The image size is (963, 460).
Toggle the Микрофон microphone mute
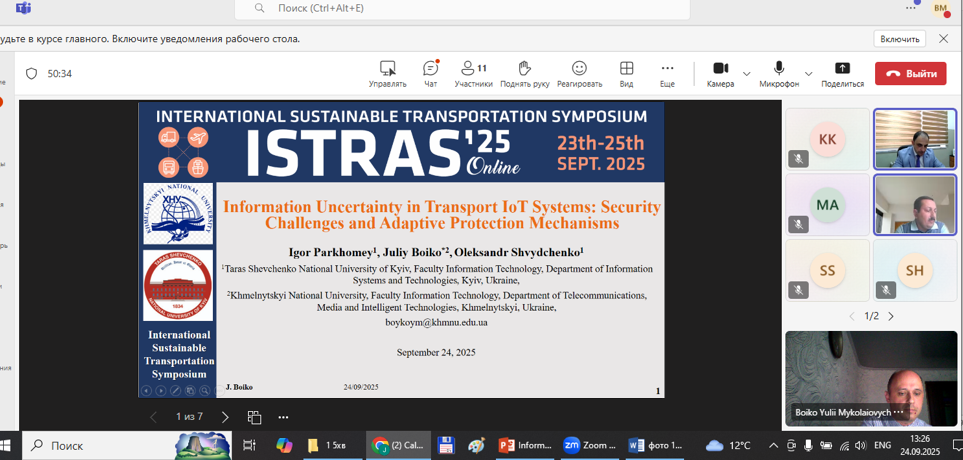pyautogui.click(x=779, y=73)
